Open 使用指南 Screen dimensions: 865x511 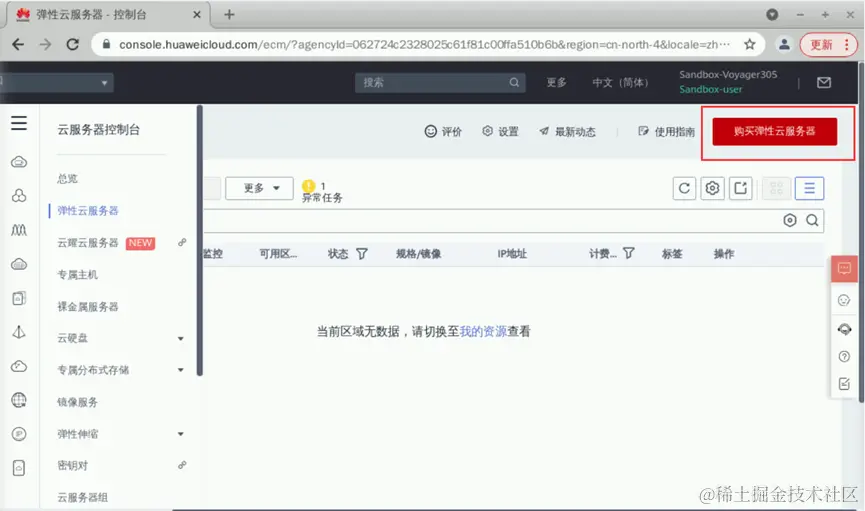coord(666,131)
